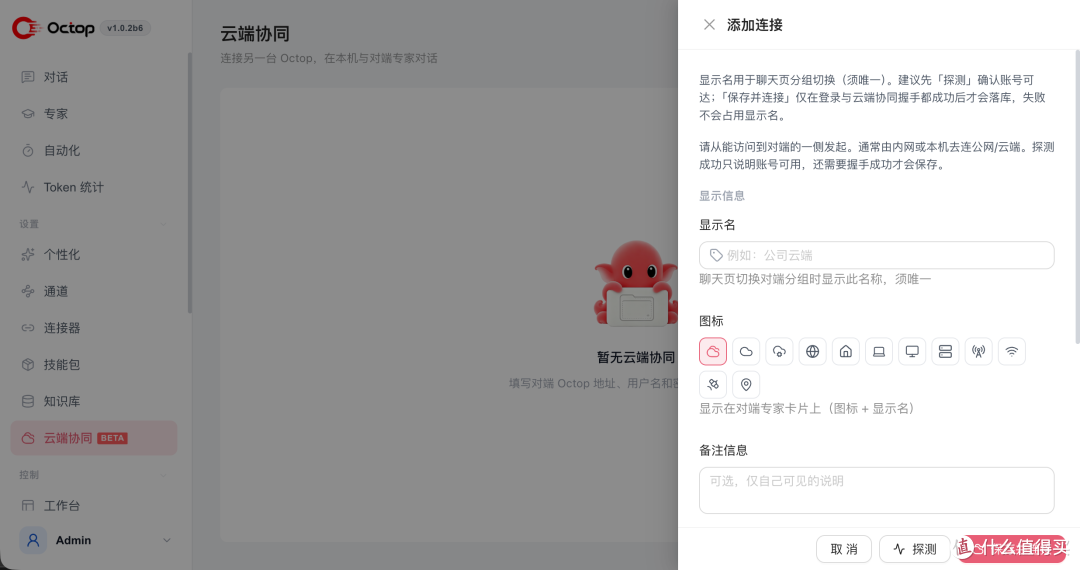Image resolution: width=1080 pixels, height=570 pixels.
Task: Click the Octop mascot illustration
Action: [x=636, y=284]
